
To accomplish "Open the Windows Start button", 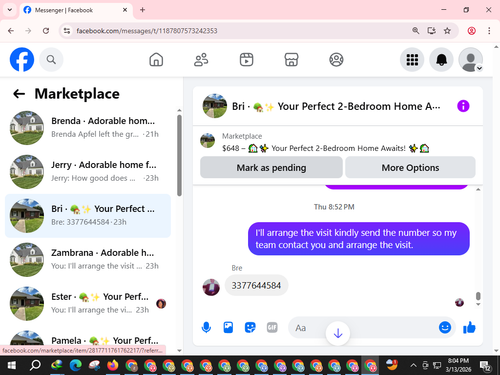I will point(11,366).
